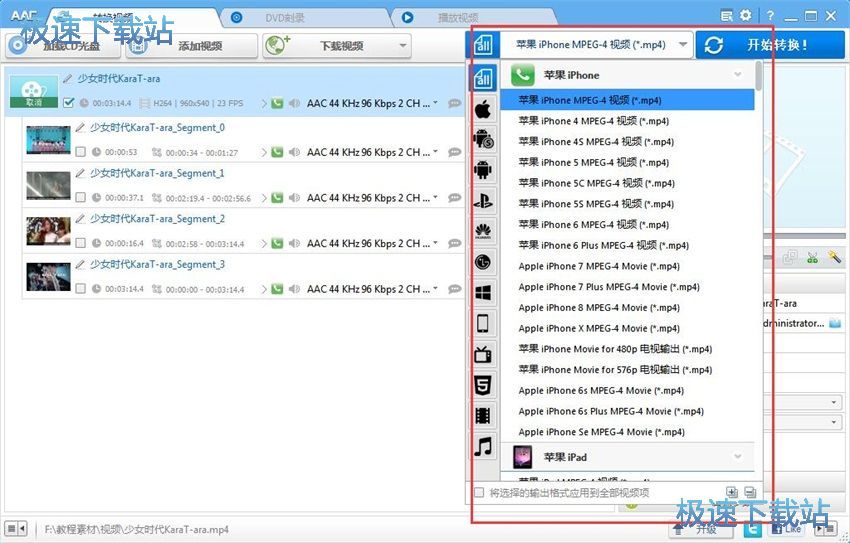Viewport: 850px width, 543px height.
Task: Open audio track dropdown on main video row
Action: (x=435, y=102)
